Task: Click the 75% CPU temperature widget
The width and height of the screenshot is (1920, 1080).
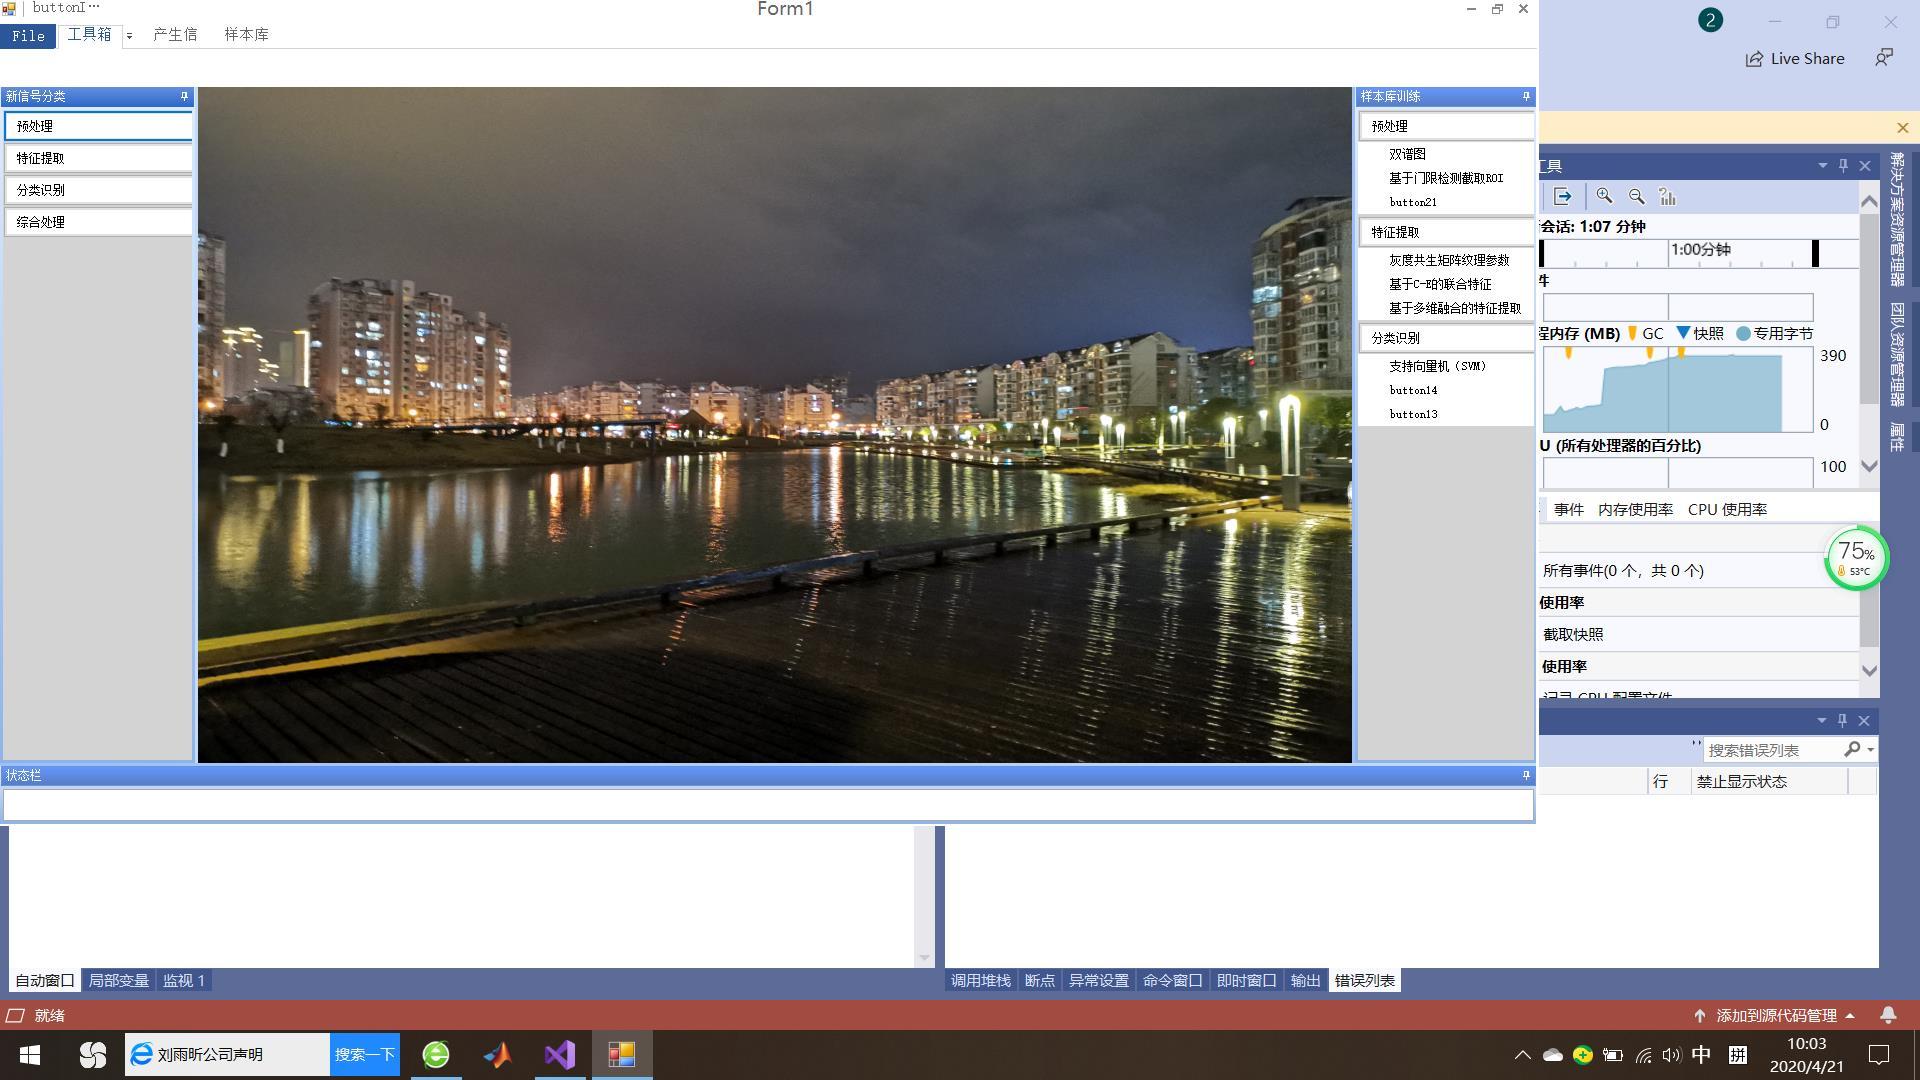Action: [x=1856, y=559]
